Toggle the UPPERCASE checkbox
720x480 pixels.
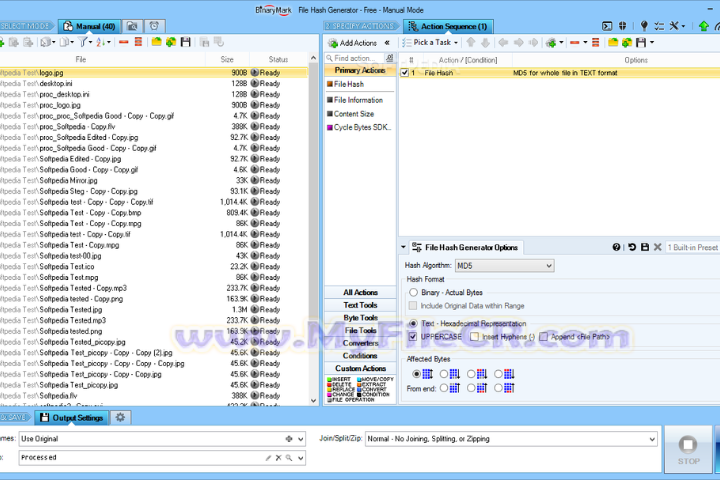[413, 337]
